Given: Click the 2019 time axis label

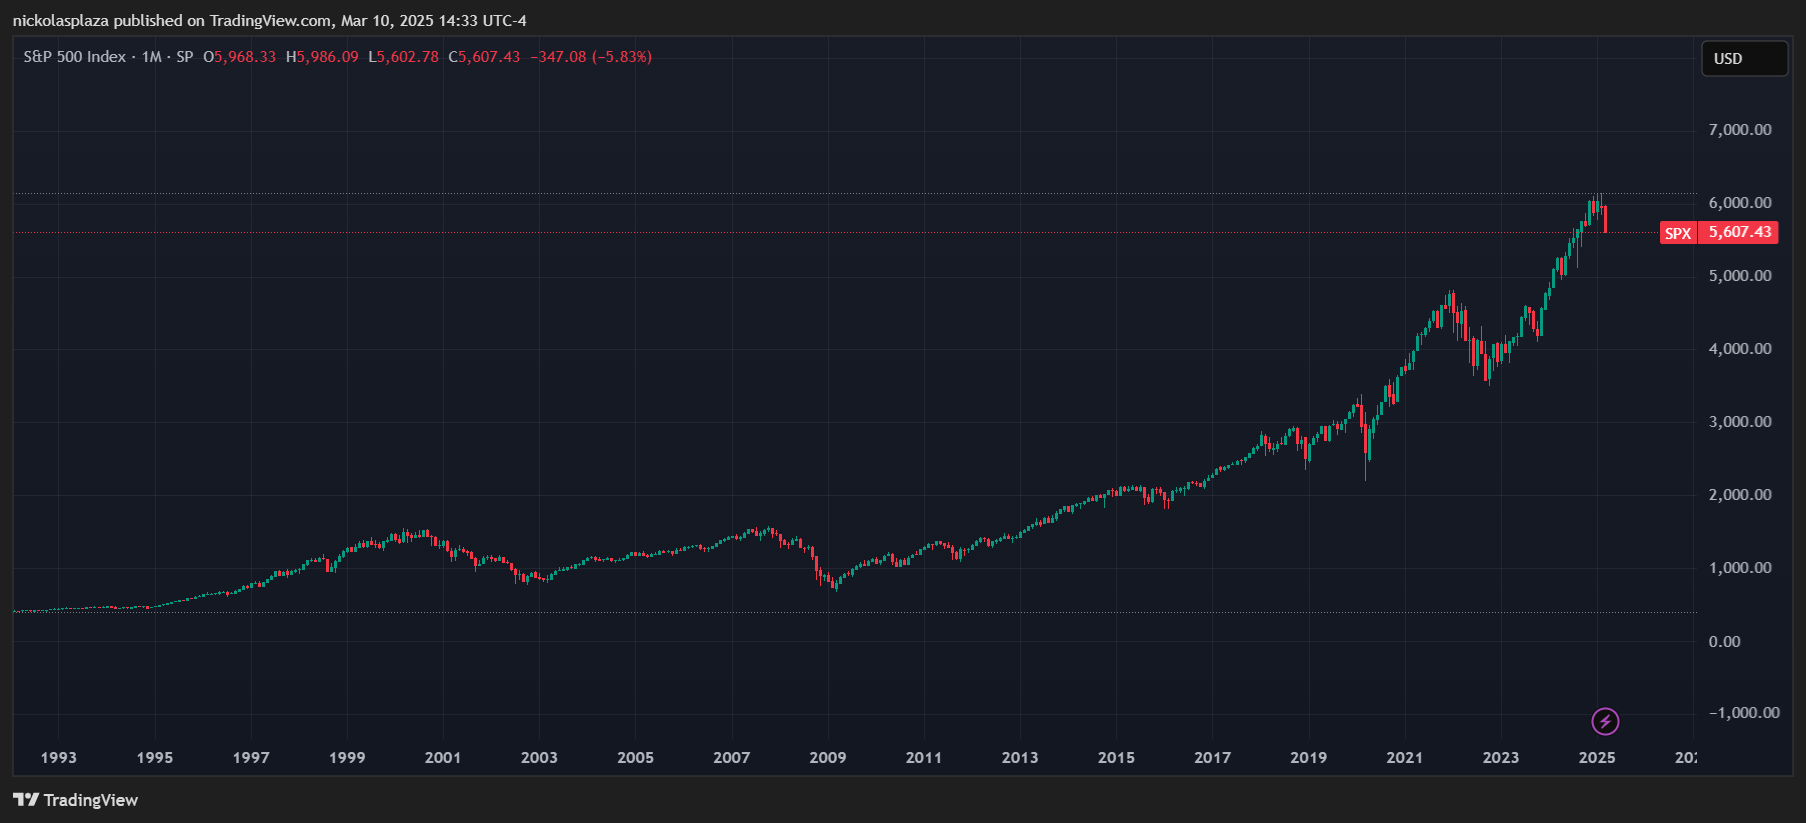Looking at the screenshot, I should (x=1309, y=758).
